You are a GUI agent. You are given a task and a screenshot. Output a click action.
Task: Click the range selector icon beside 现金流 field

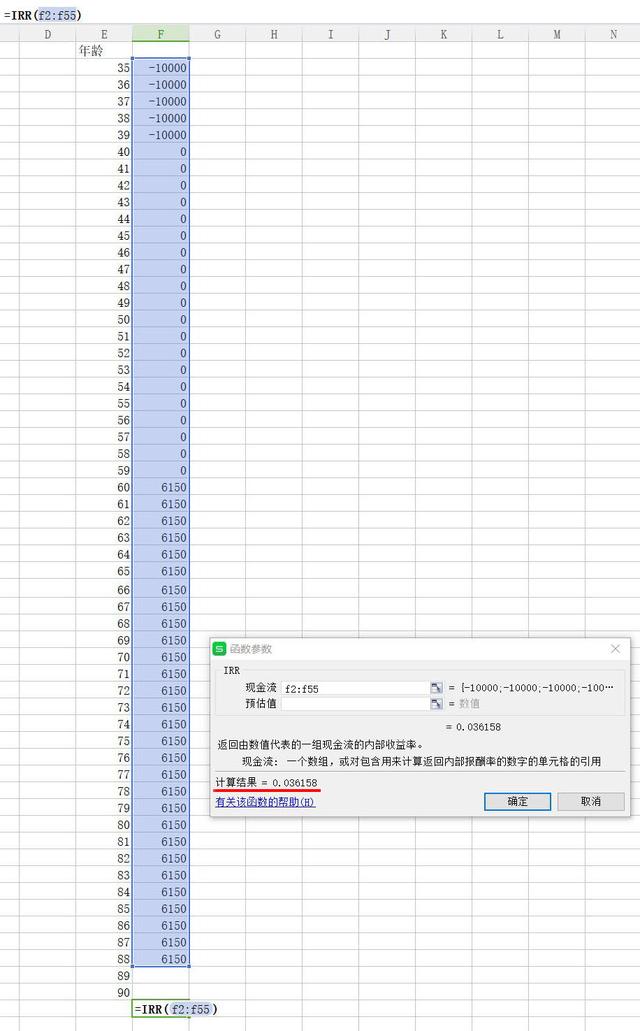[x=436, y=688]
